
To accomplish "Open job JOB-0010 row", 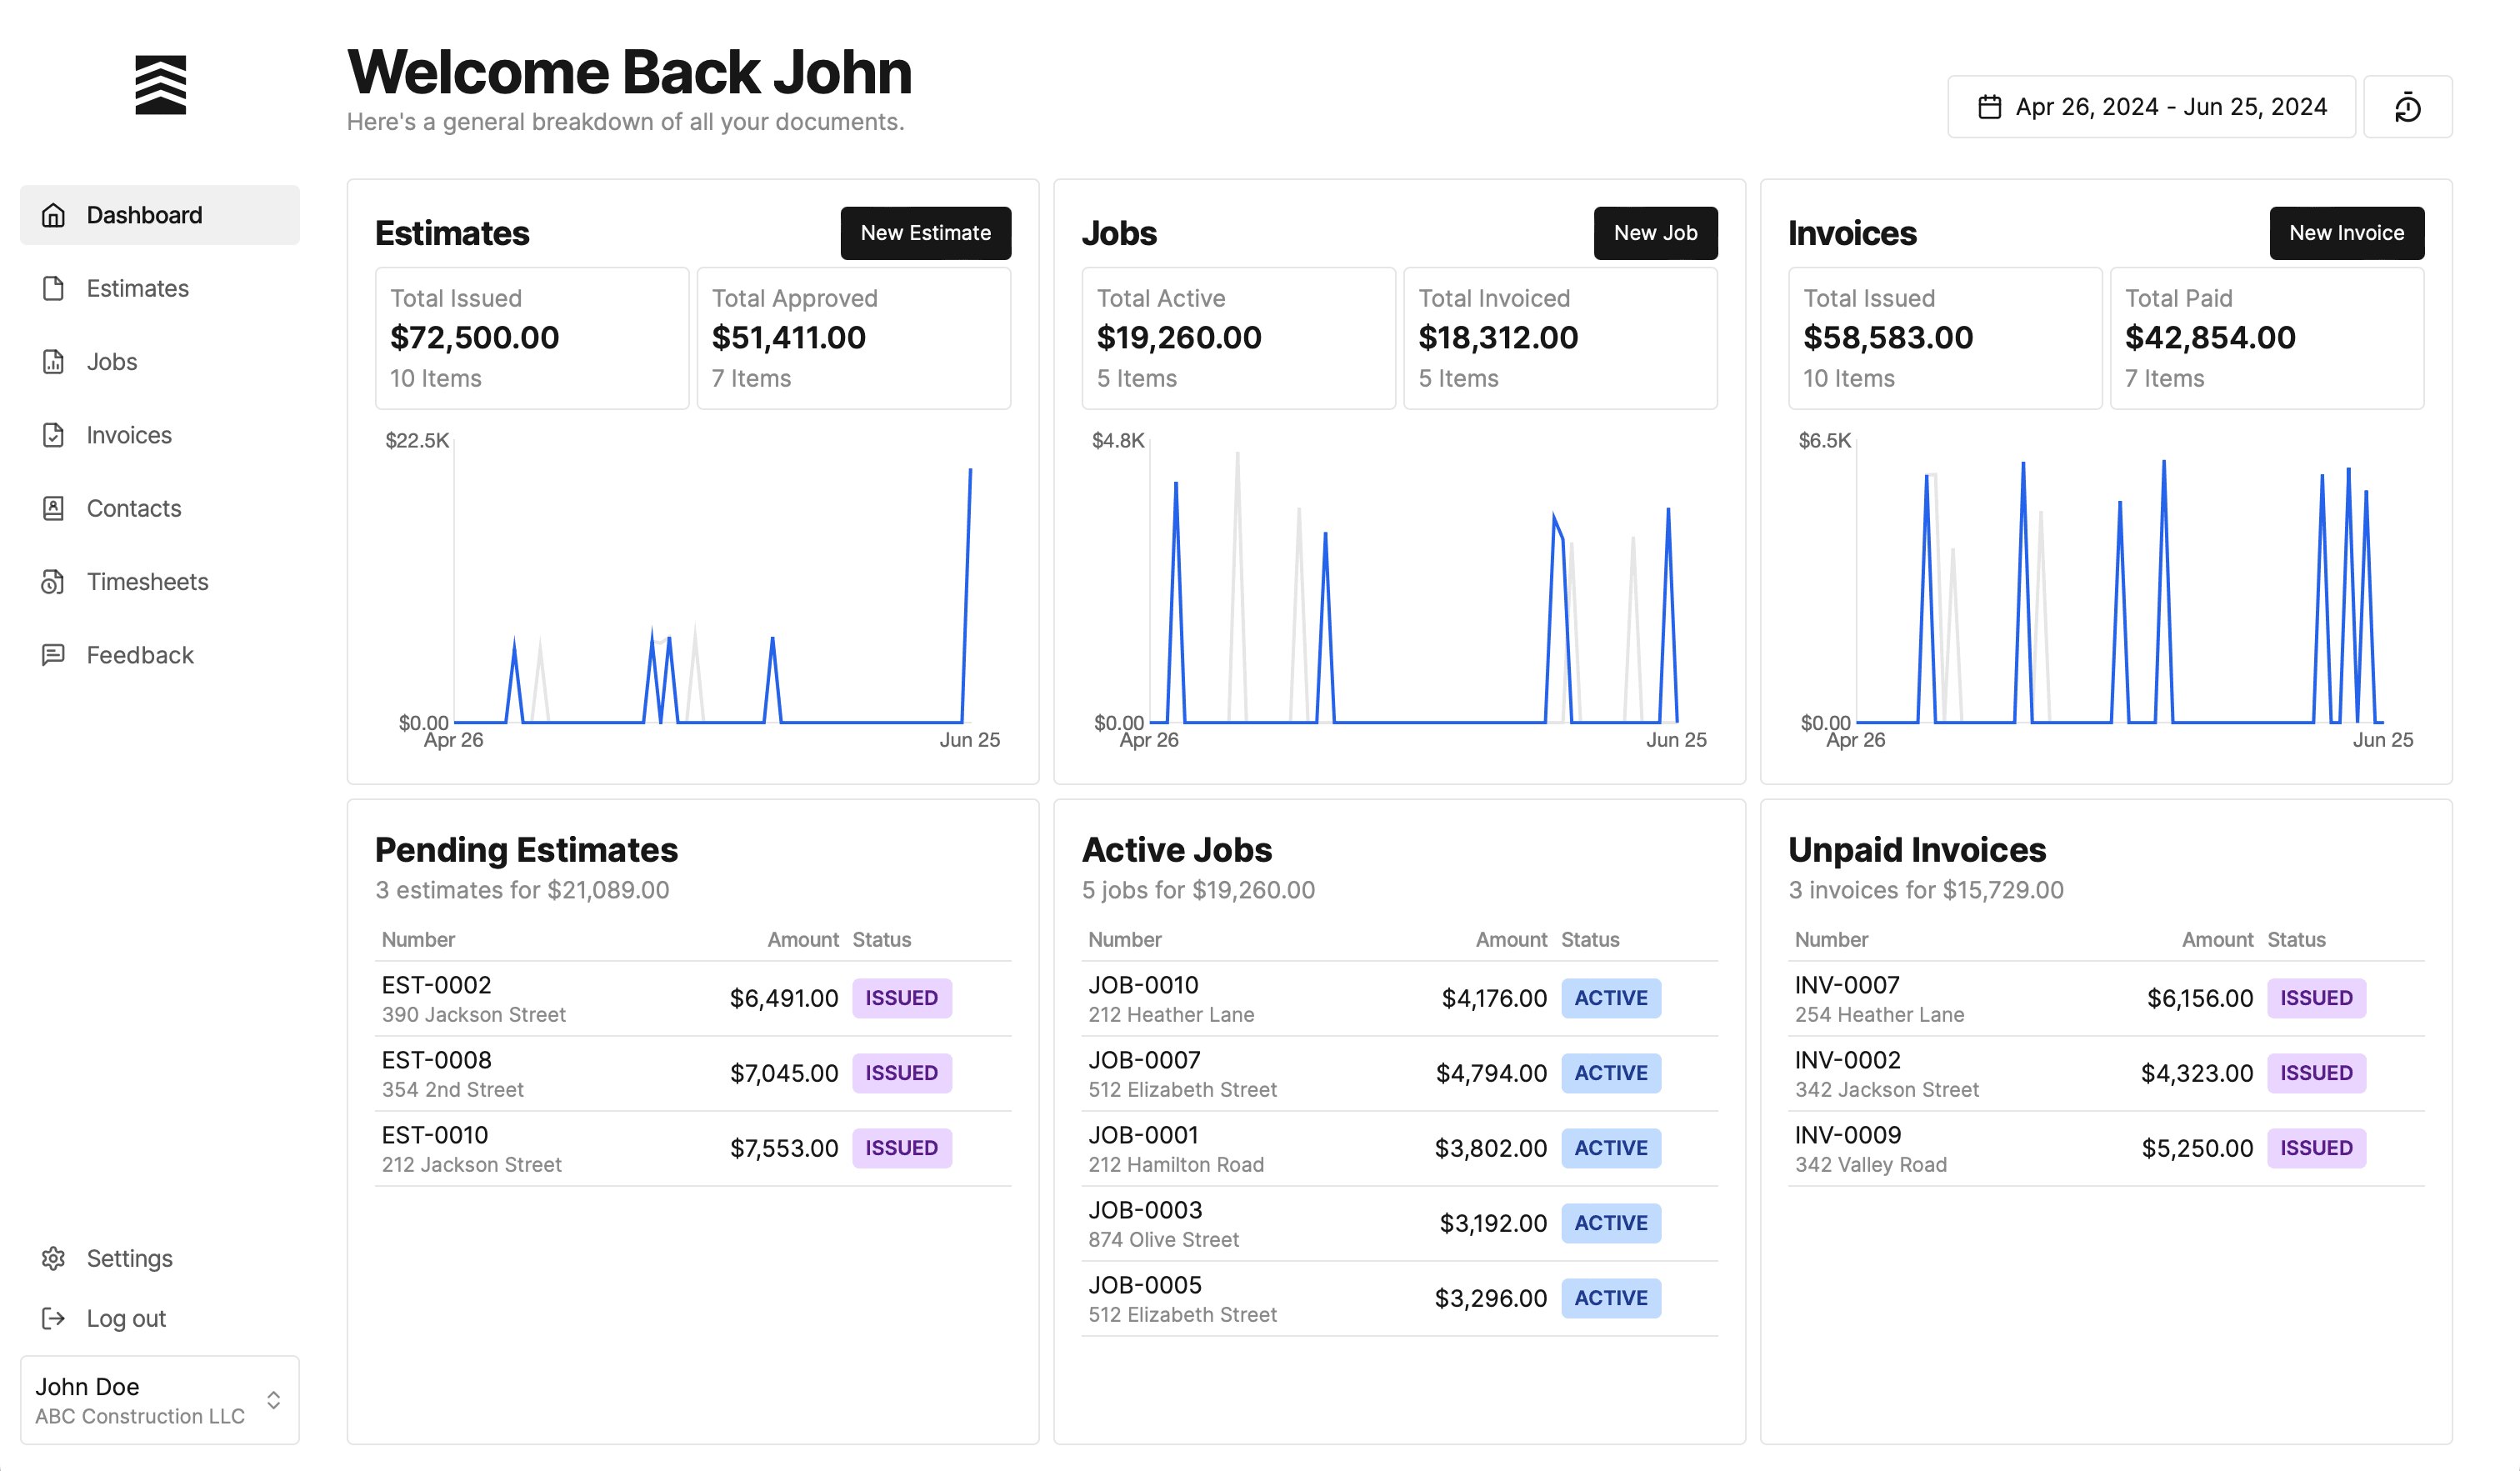I will point(1400,998).
